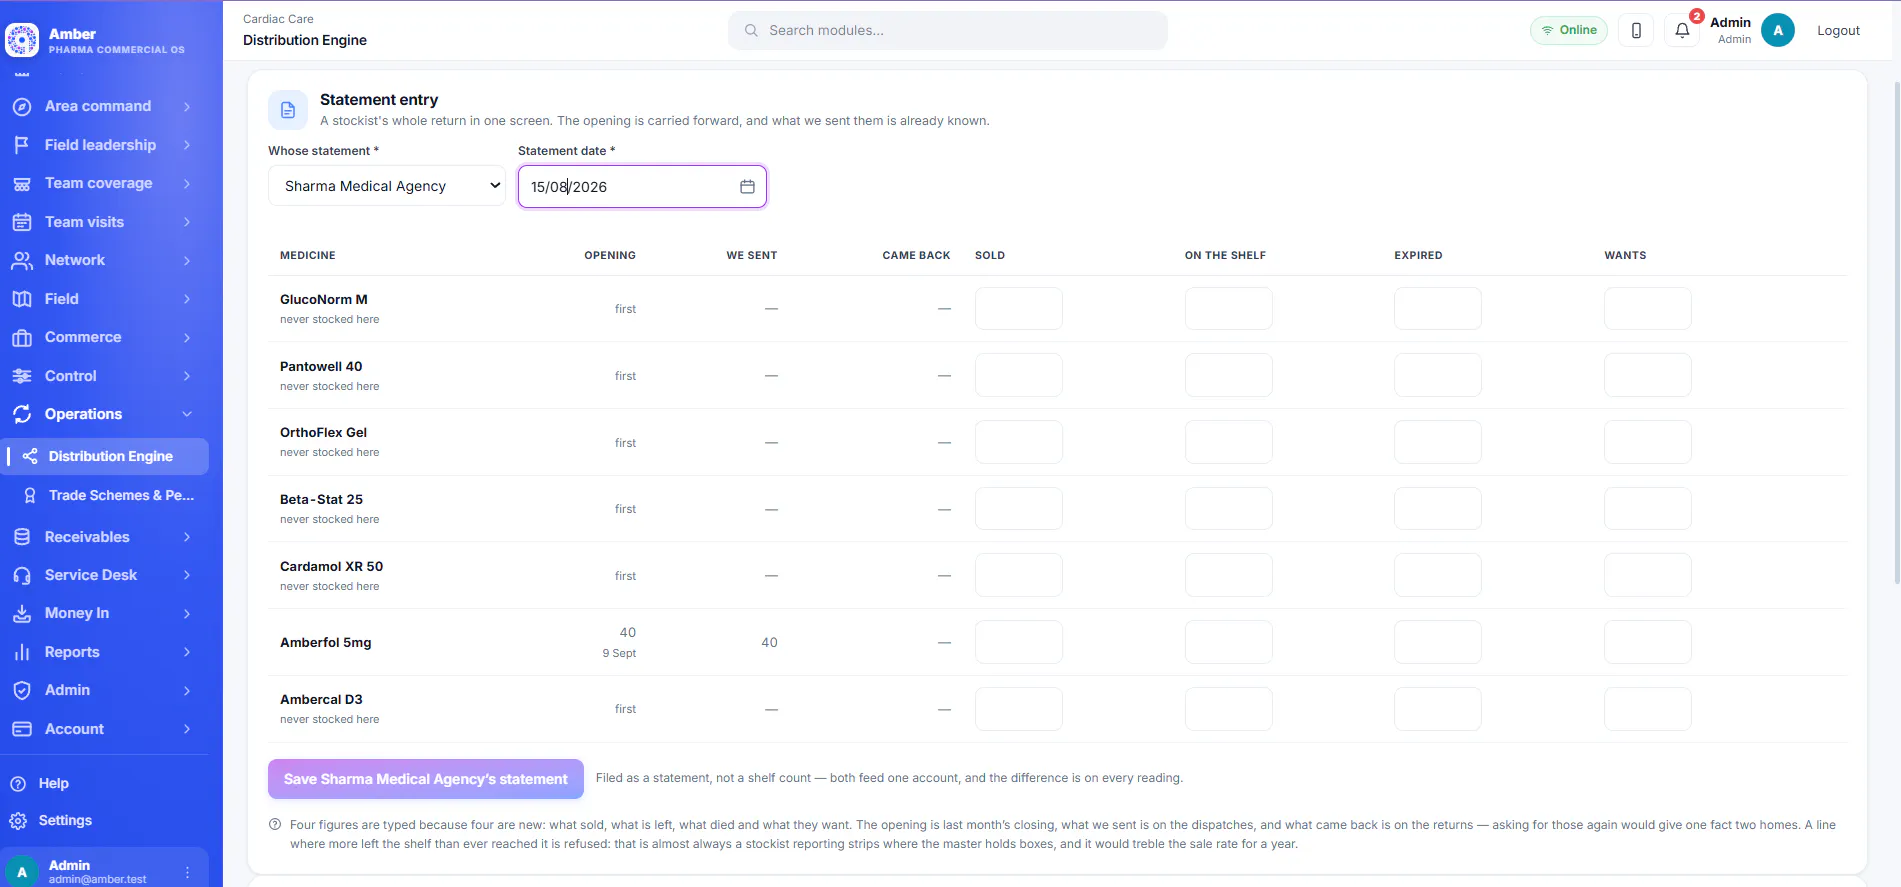Click On the shelf field for Pantowell 40
The width and height of the screenshot is (1901, 887).
click(x=1229, y=375)
